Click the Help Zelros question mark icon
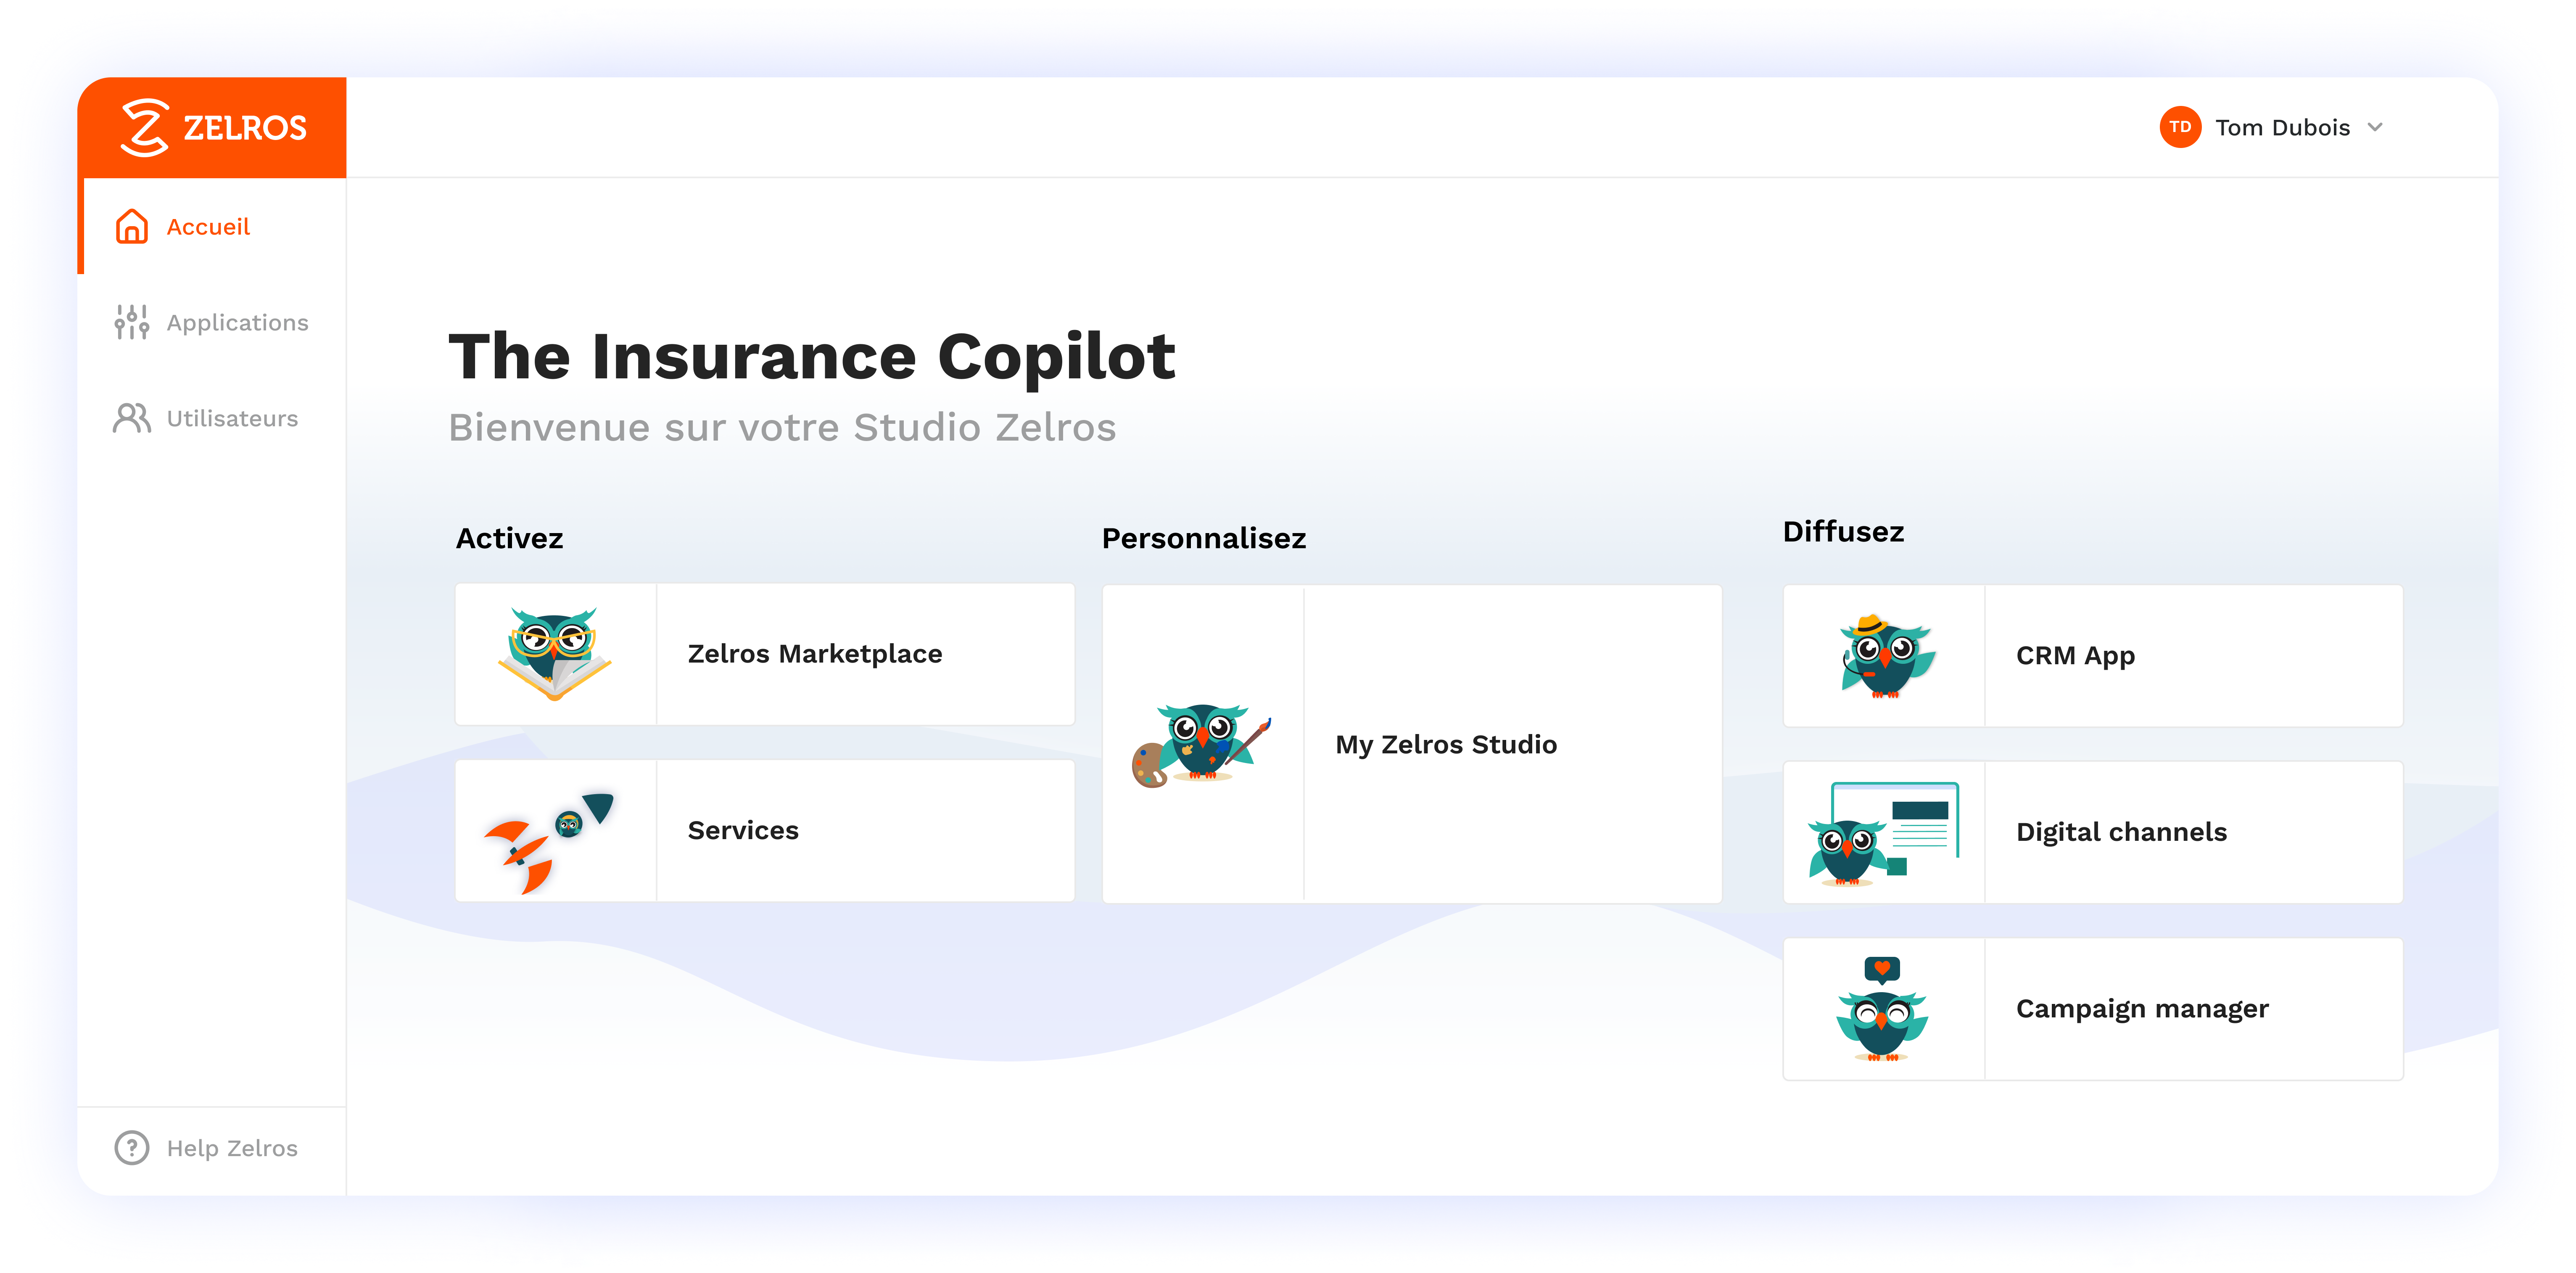Viewport: 2576px width, 1273px height. pyautogui.click(x=132, y=1148)
